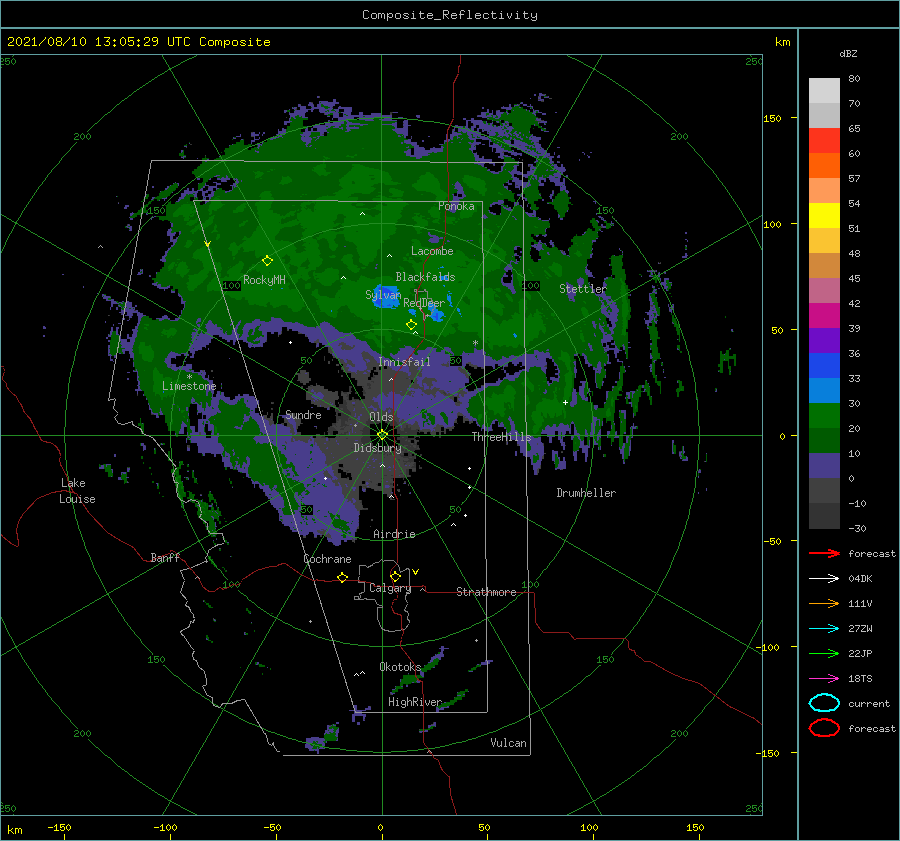Click the Didsbury label

[378, 448]
